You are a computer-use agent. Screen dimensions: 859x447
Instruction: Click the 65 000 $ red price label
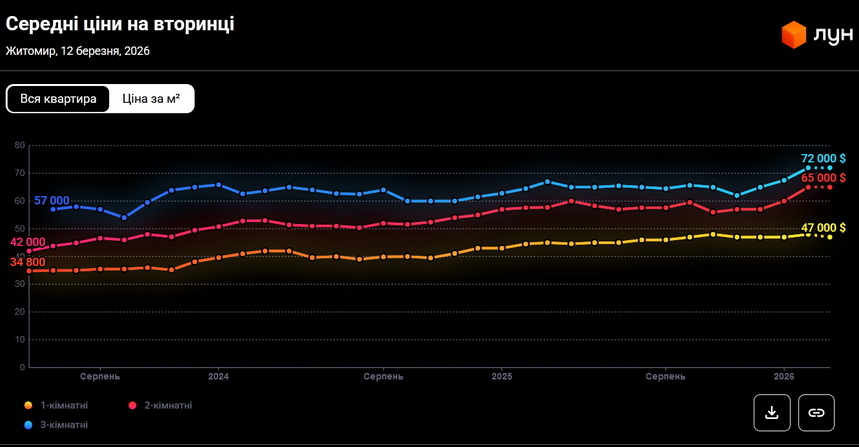point(823,177)
